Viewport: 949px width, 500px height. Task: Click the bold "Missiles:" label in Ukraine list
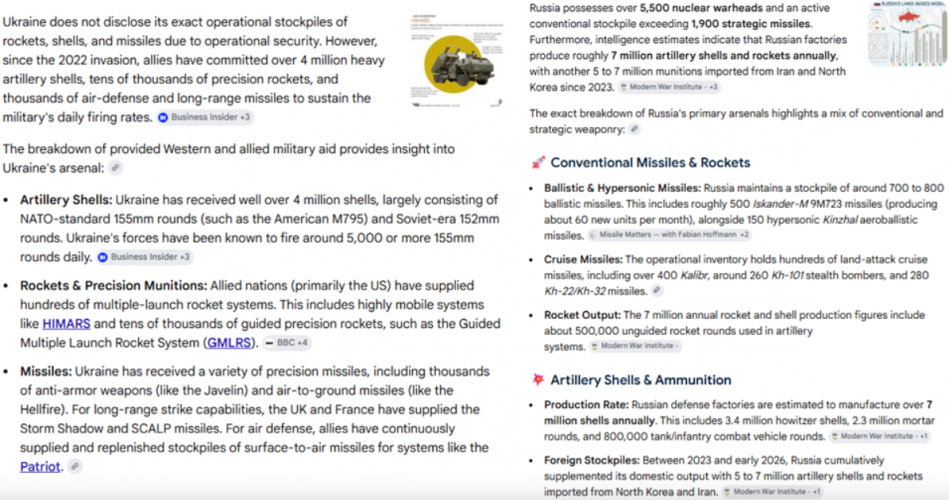pyautogui.click(x=46, y=372)
